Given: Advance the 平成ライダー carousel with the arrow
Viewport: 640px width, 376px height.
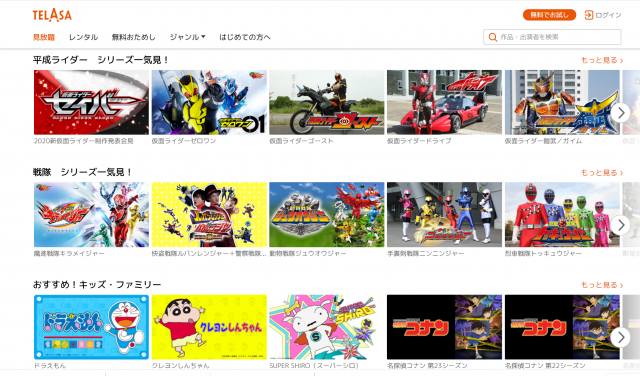Looking at the screenshot, I should tap(620, 113).
